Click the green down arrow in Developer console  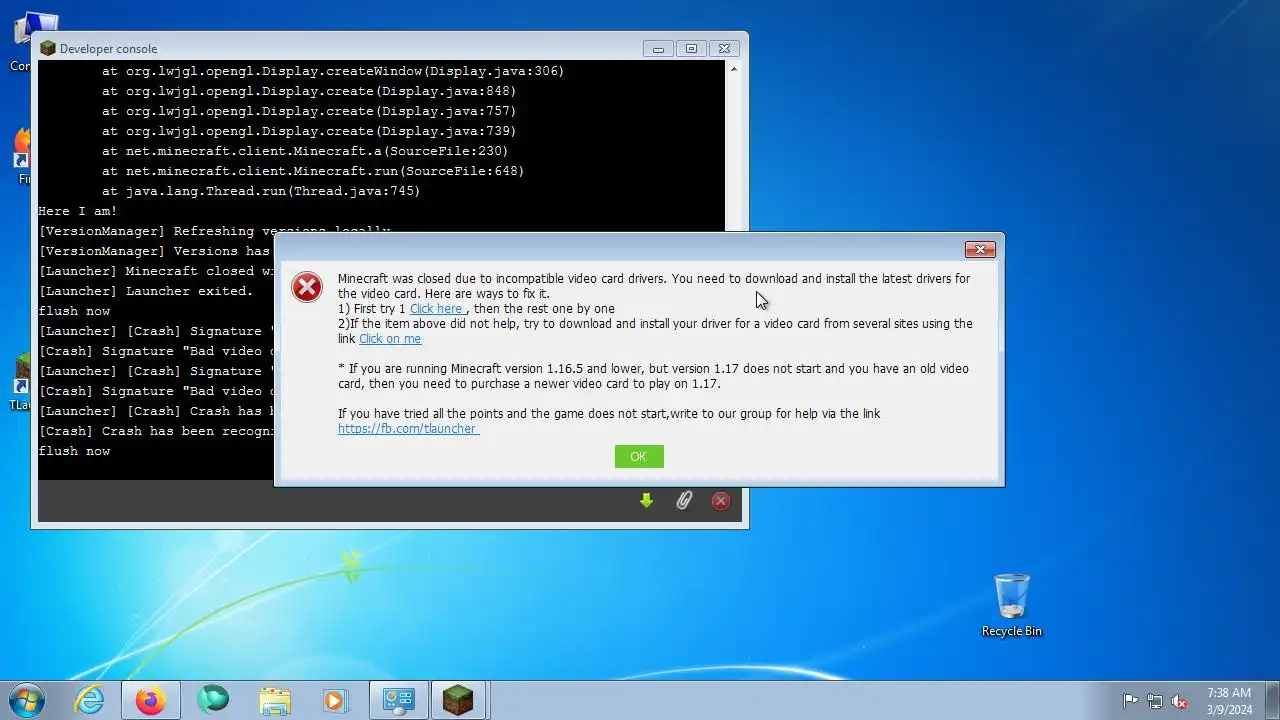coord(646,501)
